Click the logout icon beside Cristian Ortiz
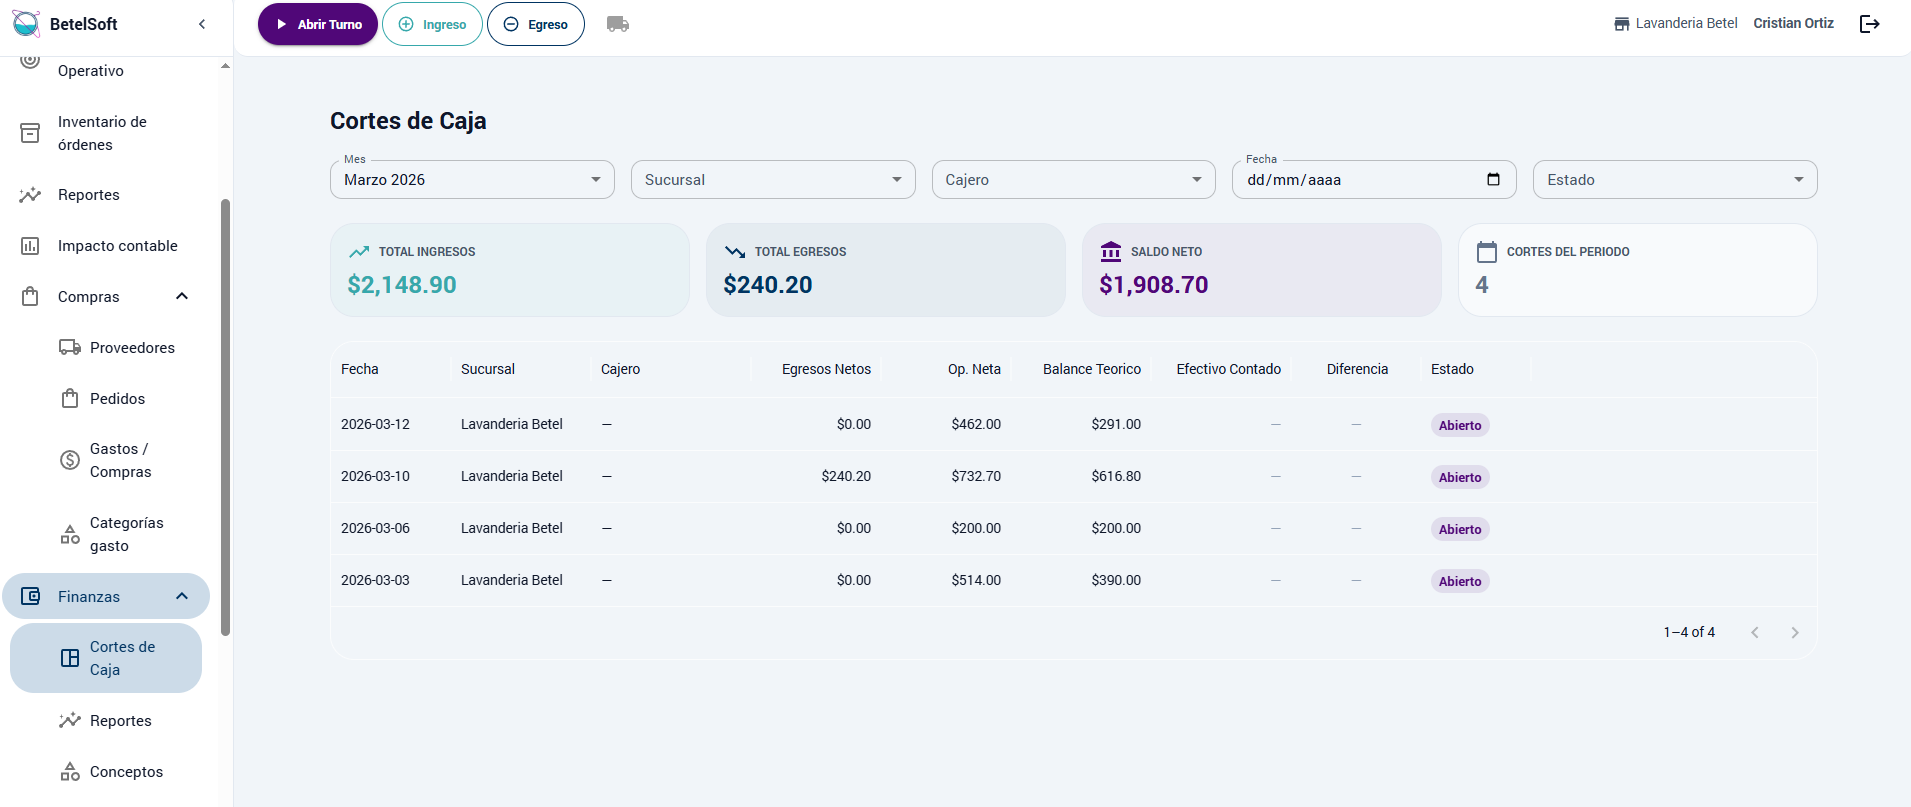Image resolution: width=1911 pixels, height=807 pixels. coord(1869,24)
